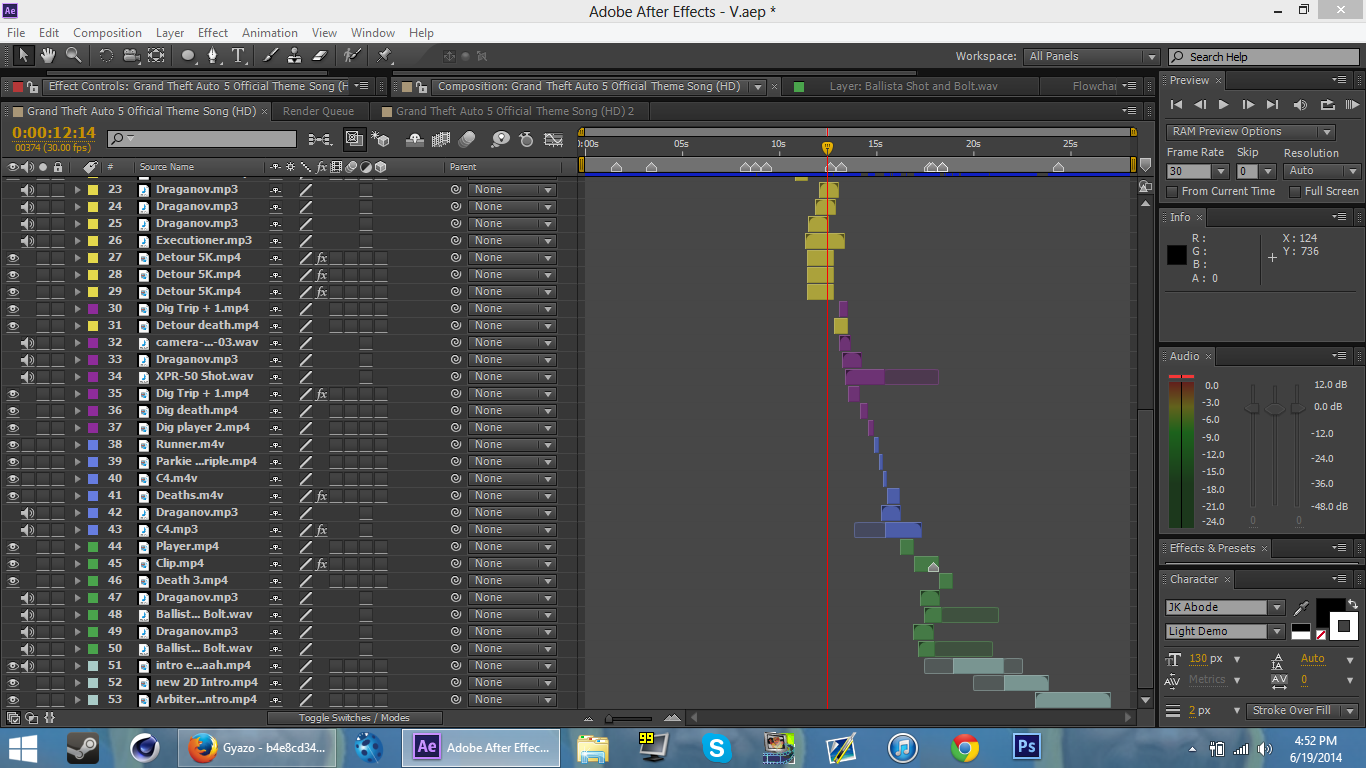Play the composition preview
This screenshot has width=1366, height=768.
click(1223, 105)
